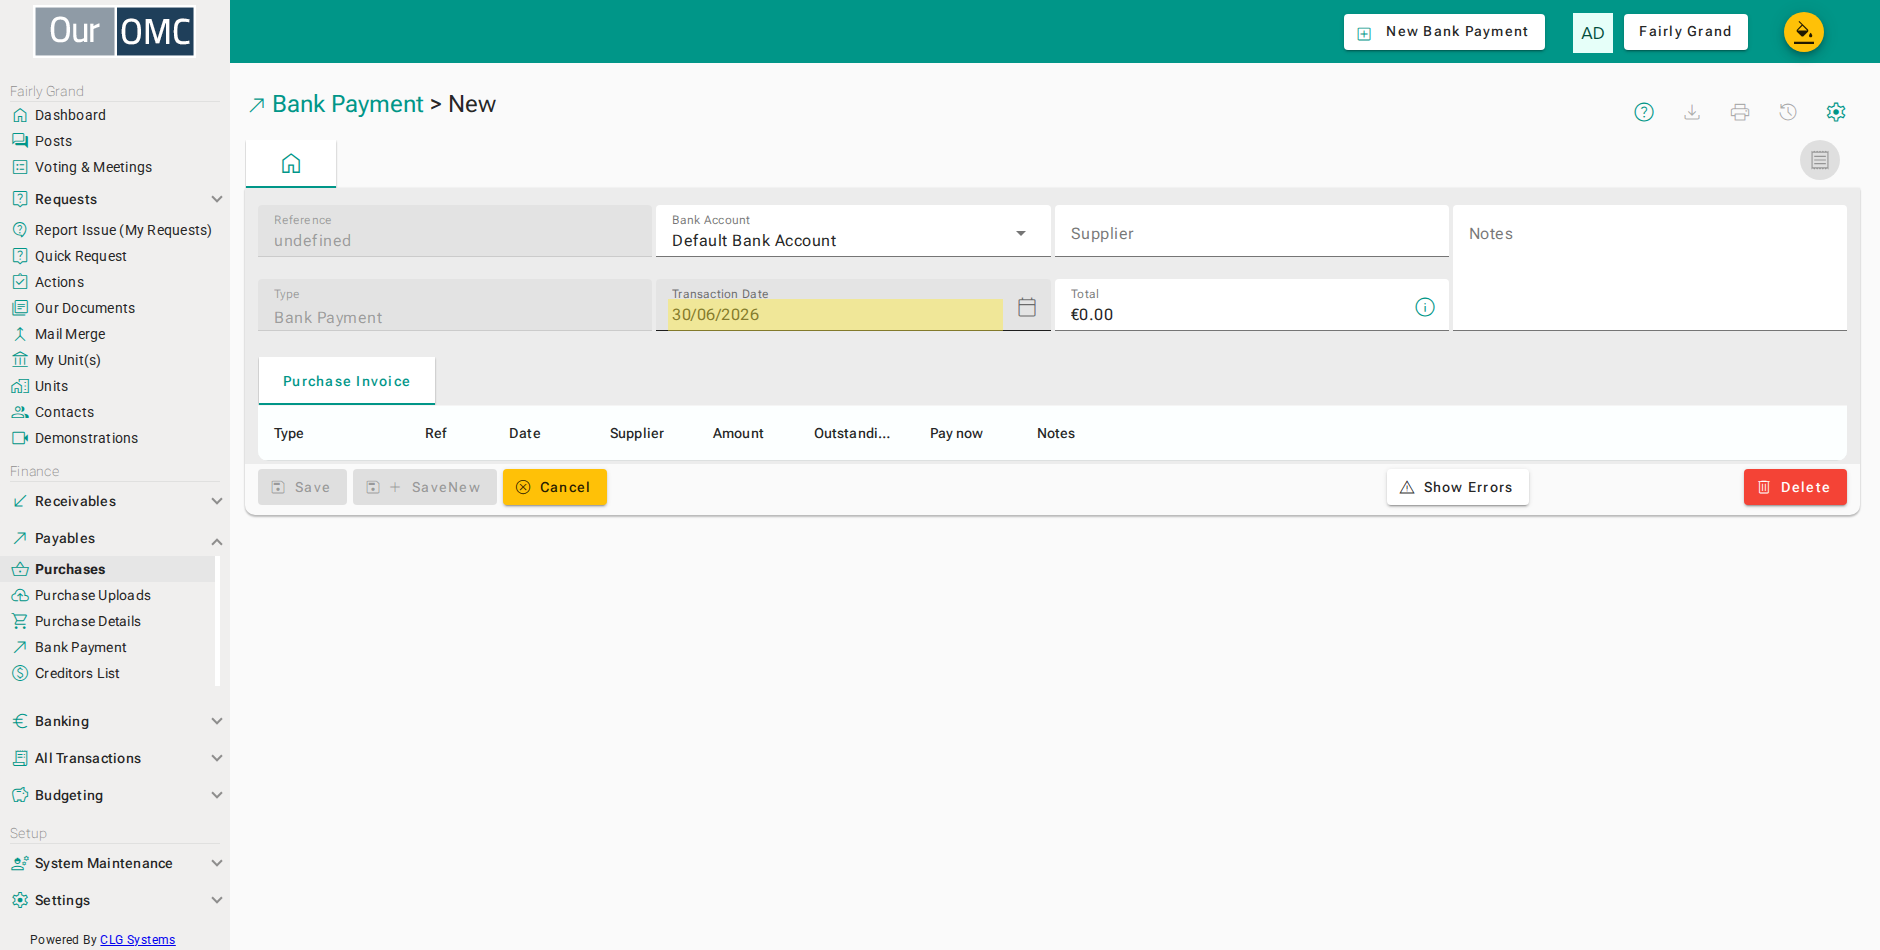Click the Our OMC logo
1880x950 pixels.
[x=115, y=32]
